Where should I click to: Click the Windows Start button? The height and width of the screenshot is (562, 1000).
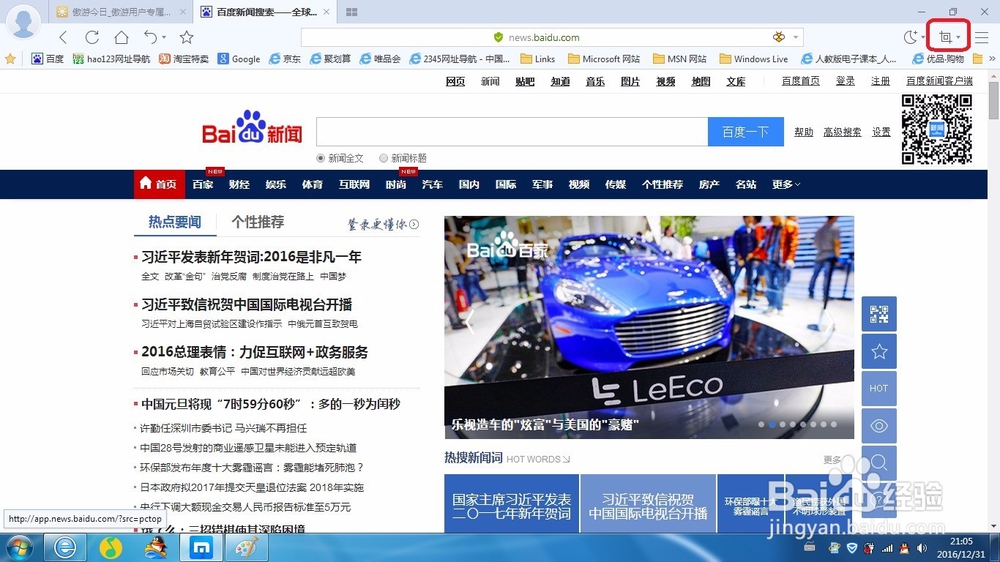[x=19, y=548]
